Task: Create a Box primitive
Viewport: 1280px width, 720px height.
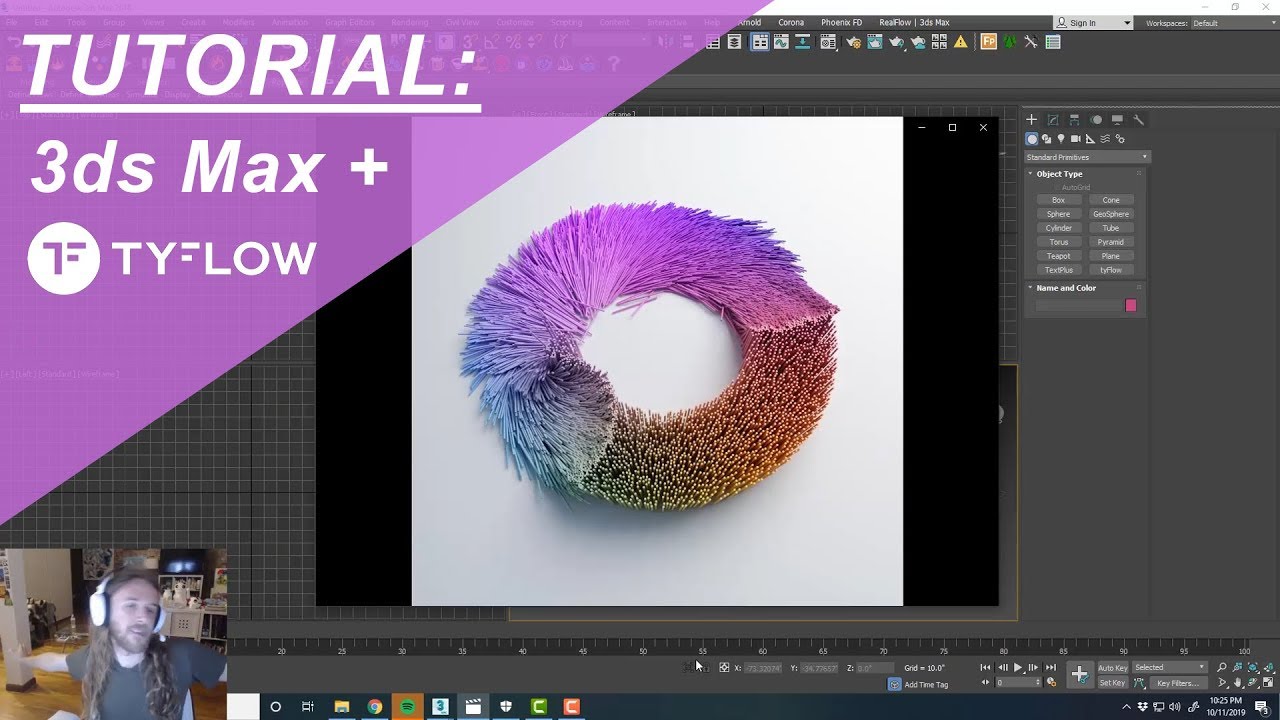Action: pyautogui.click(x=1058, y=200)
